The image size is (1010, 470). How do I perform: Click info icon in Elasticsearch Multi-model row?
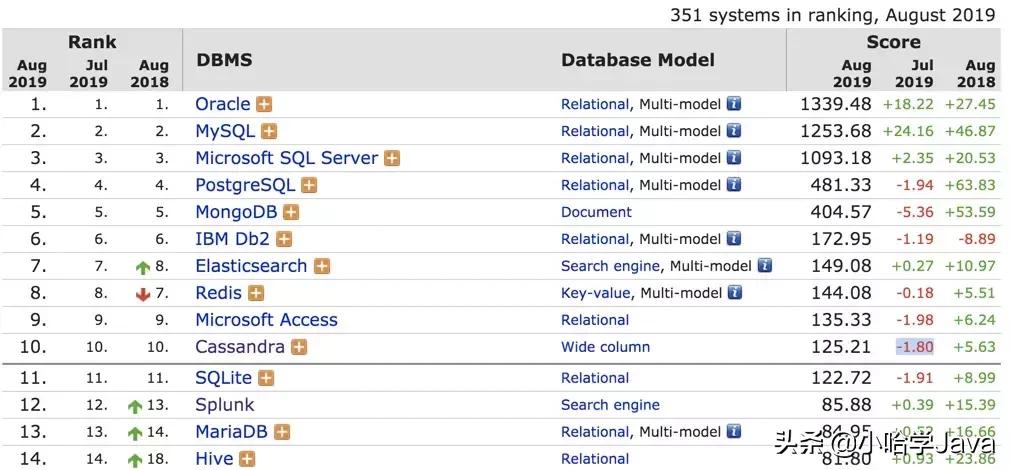coord(765,266)
